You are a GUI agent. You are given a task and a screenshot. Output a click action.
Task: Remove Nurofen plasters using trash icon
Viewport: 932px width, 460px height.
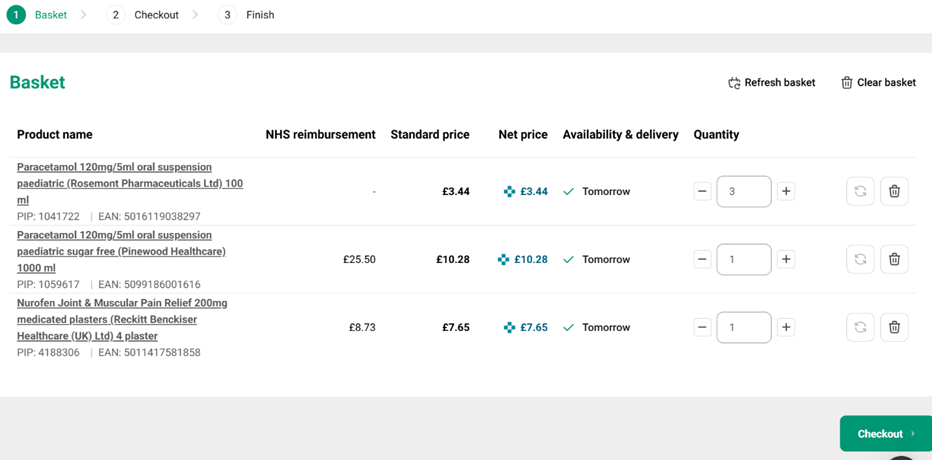click(x=894, y=327)
